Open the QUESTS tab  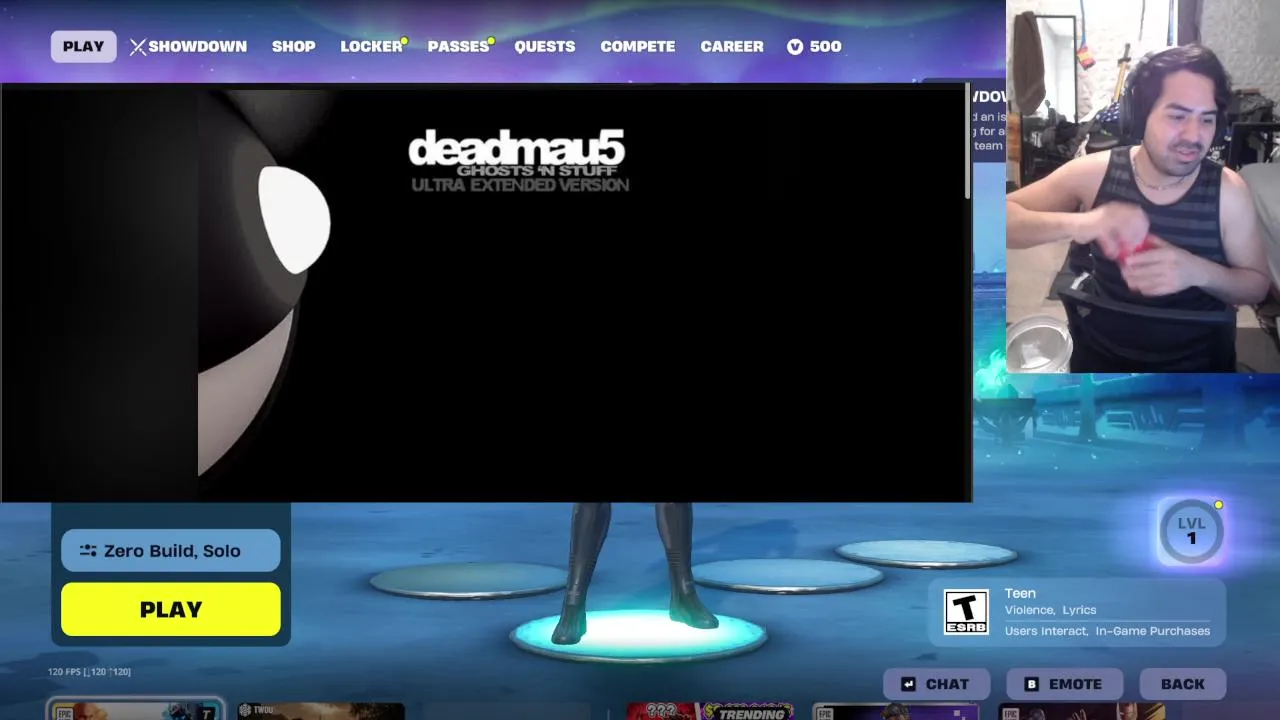pos(545,46)
